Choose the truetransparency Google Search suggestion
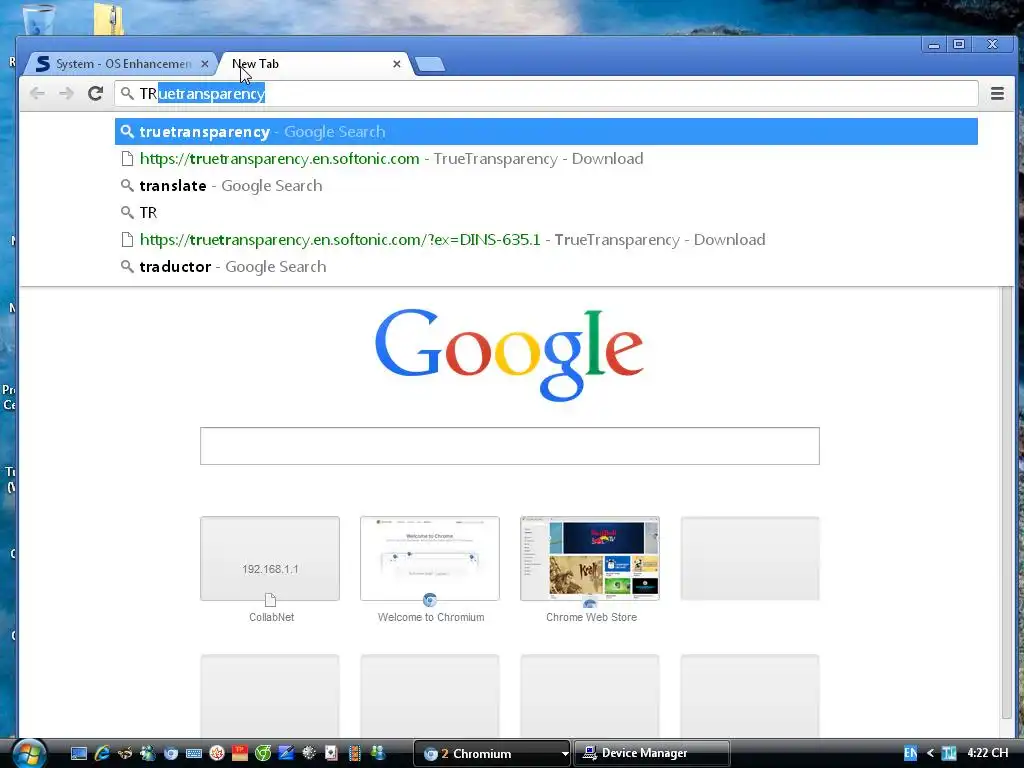 tap(546, 131)
